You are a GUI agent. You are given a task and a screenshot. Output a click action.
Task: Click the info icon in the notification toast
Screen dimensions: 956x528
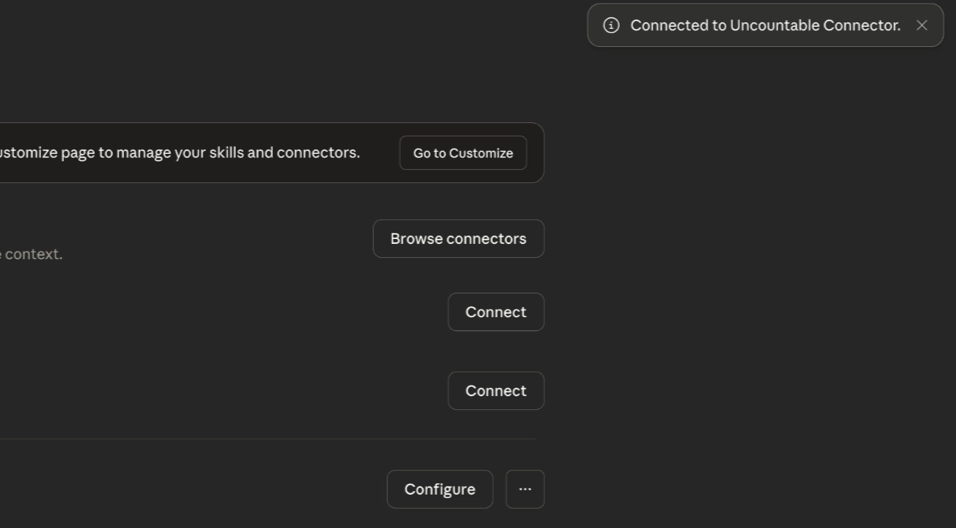[x=611, y=25]
